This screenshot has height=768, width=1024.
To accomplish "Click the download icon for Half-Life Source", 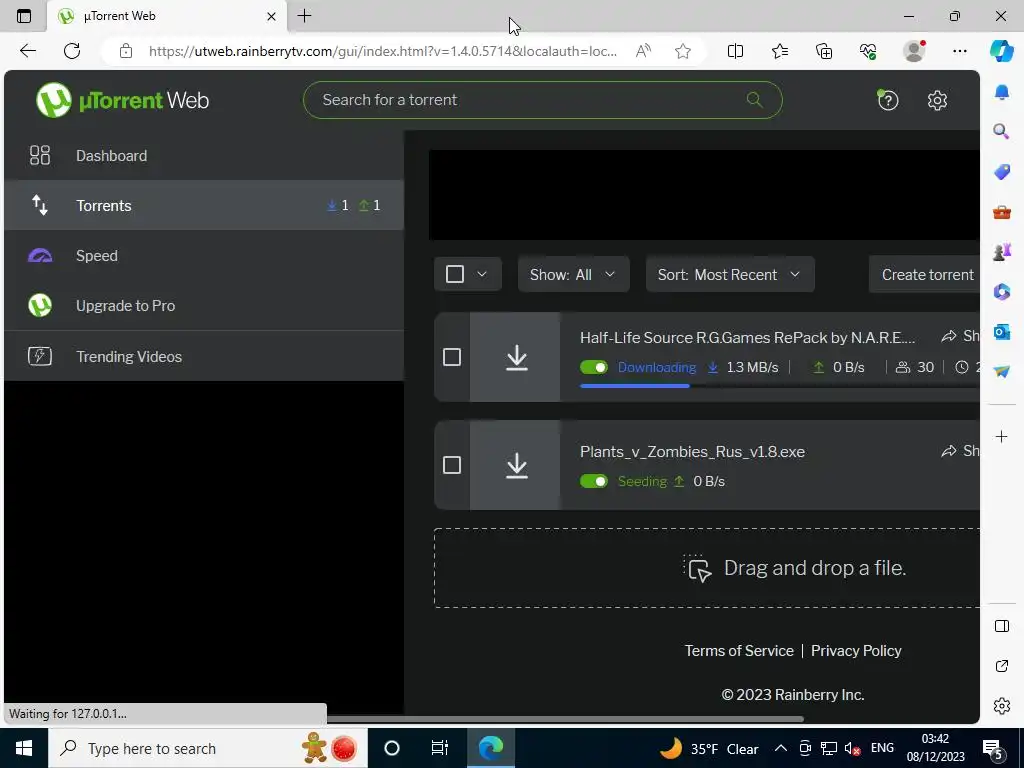I will pyautogui.click(x=517, y=357).
